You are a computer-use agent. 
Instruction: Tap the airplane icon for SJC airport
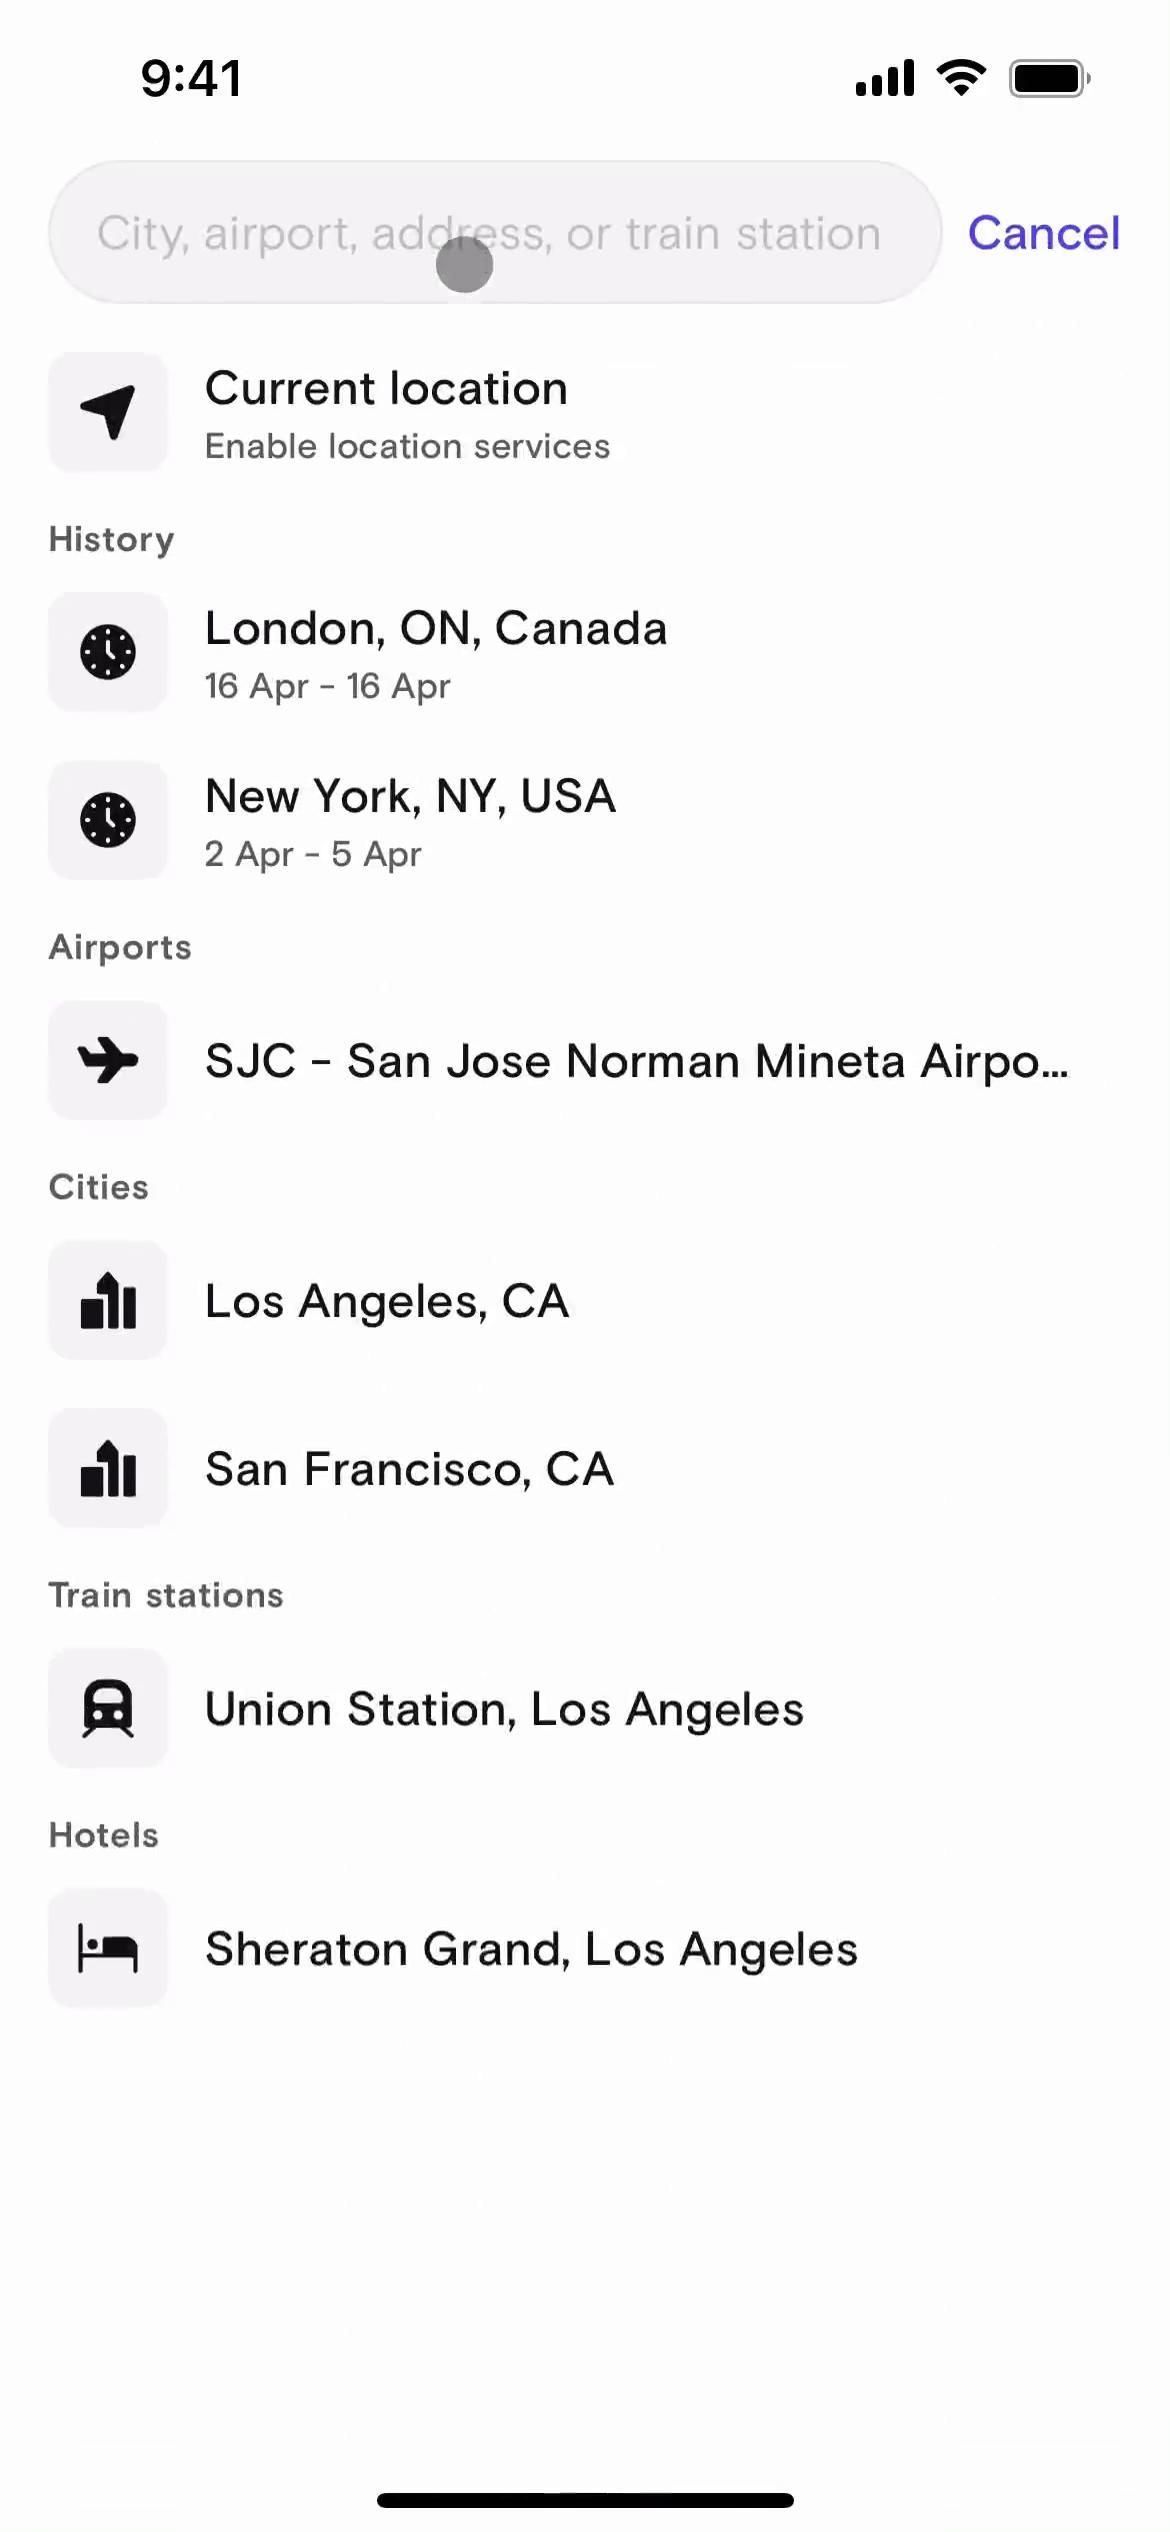(108, 1060)
